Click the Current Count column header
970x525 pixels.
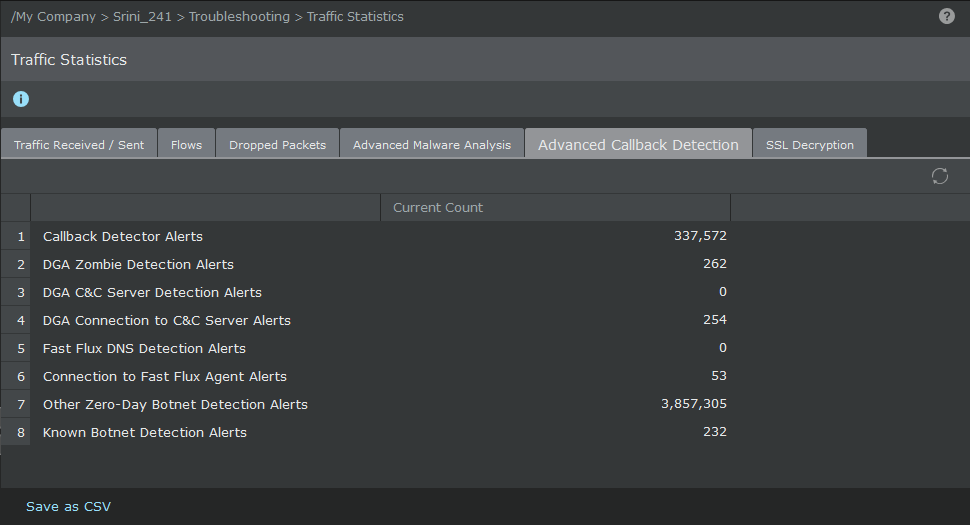[556, 208]
